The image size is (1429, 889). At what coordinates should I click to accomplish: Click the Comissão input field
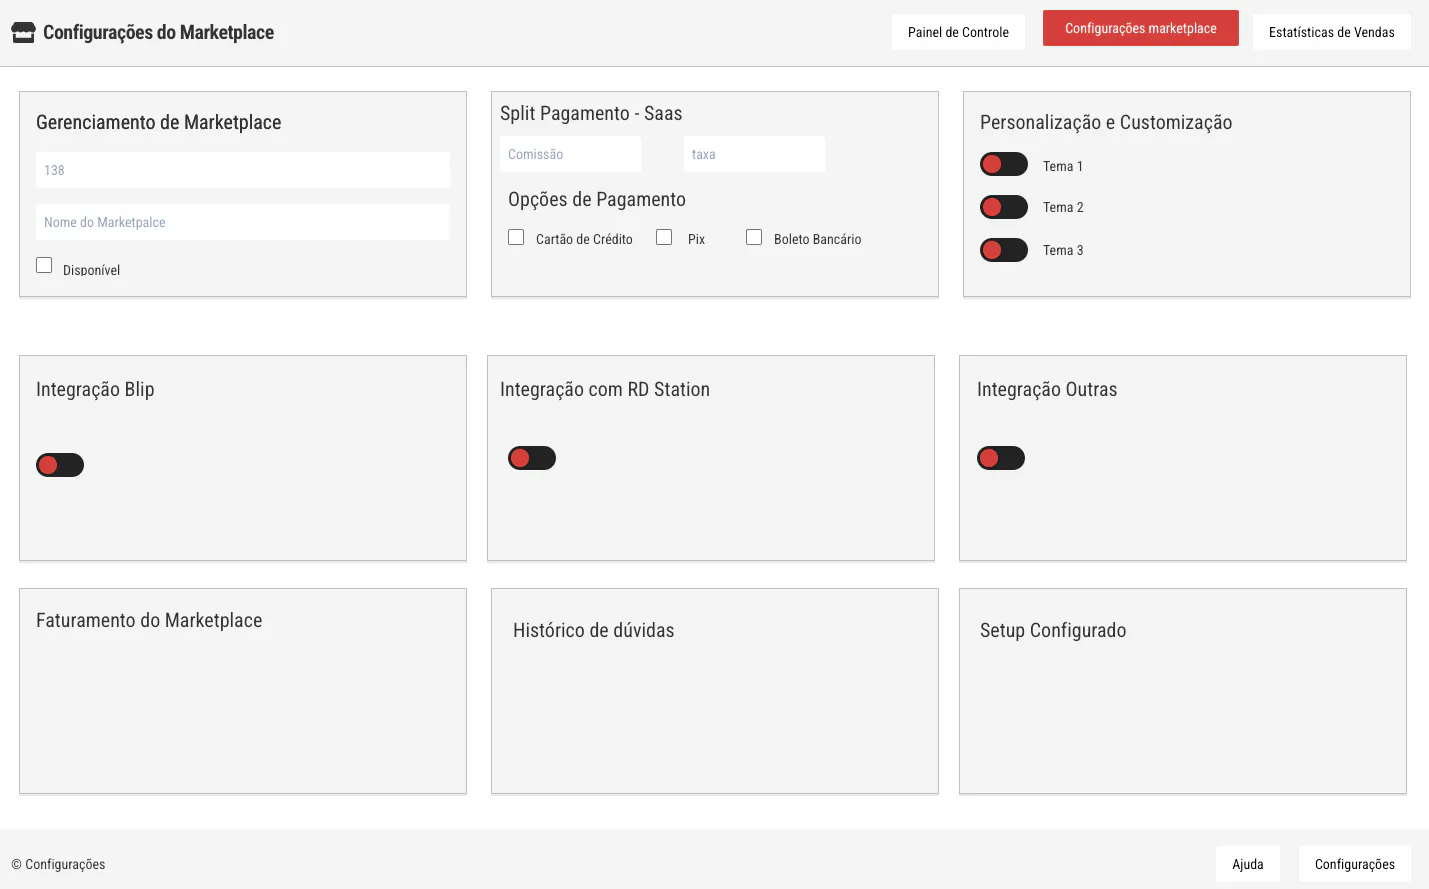[x=570, y=154]
